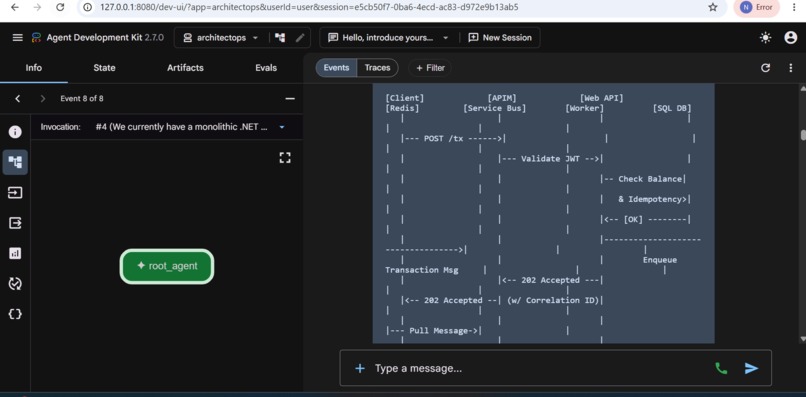This screenshot has height=397, width=806.
Task: Go to the next event
Action: tap(43, 98)
